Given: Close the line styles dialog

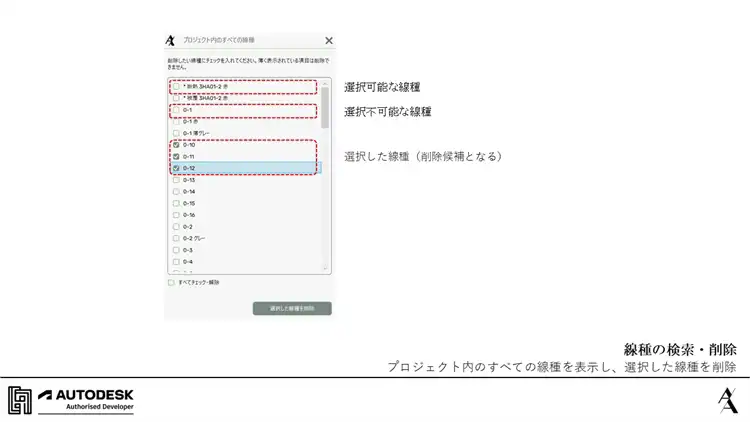Looking at the screenshot, I should pyautogui.click(x=329, y=41).
